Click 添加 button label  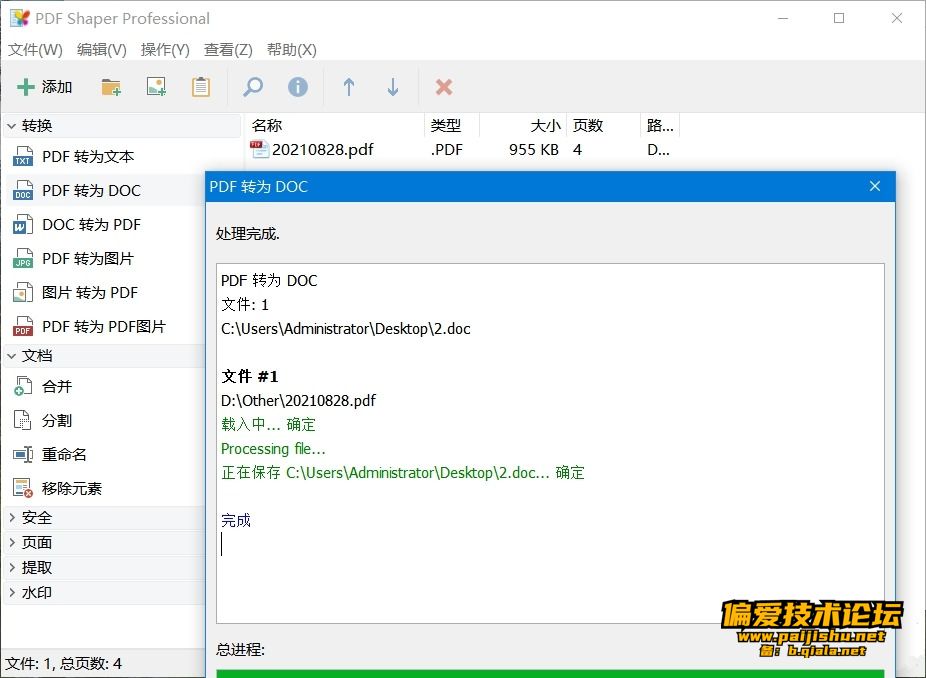tap(57, 87)
